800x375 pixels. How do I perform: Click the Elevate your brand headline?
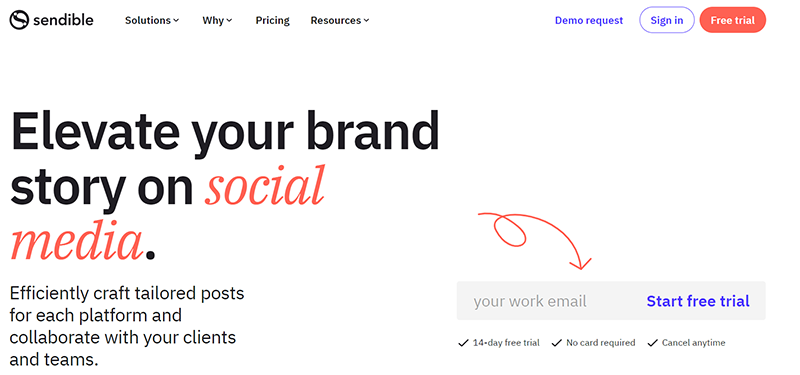[224, 130]
